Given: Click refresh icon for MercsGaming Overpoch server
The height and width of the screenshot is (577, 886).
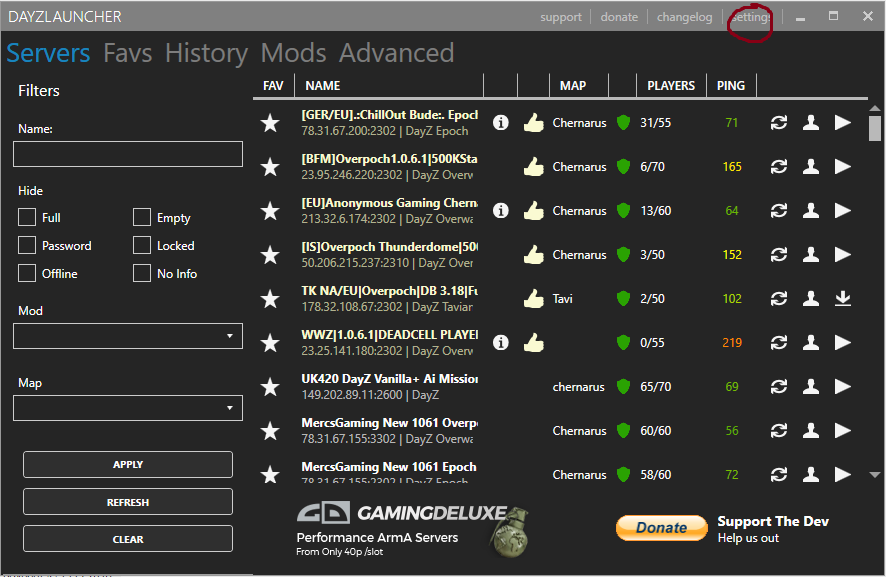Looking at the screenshot, I should (778, 431).
